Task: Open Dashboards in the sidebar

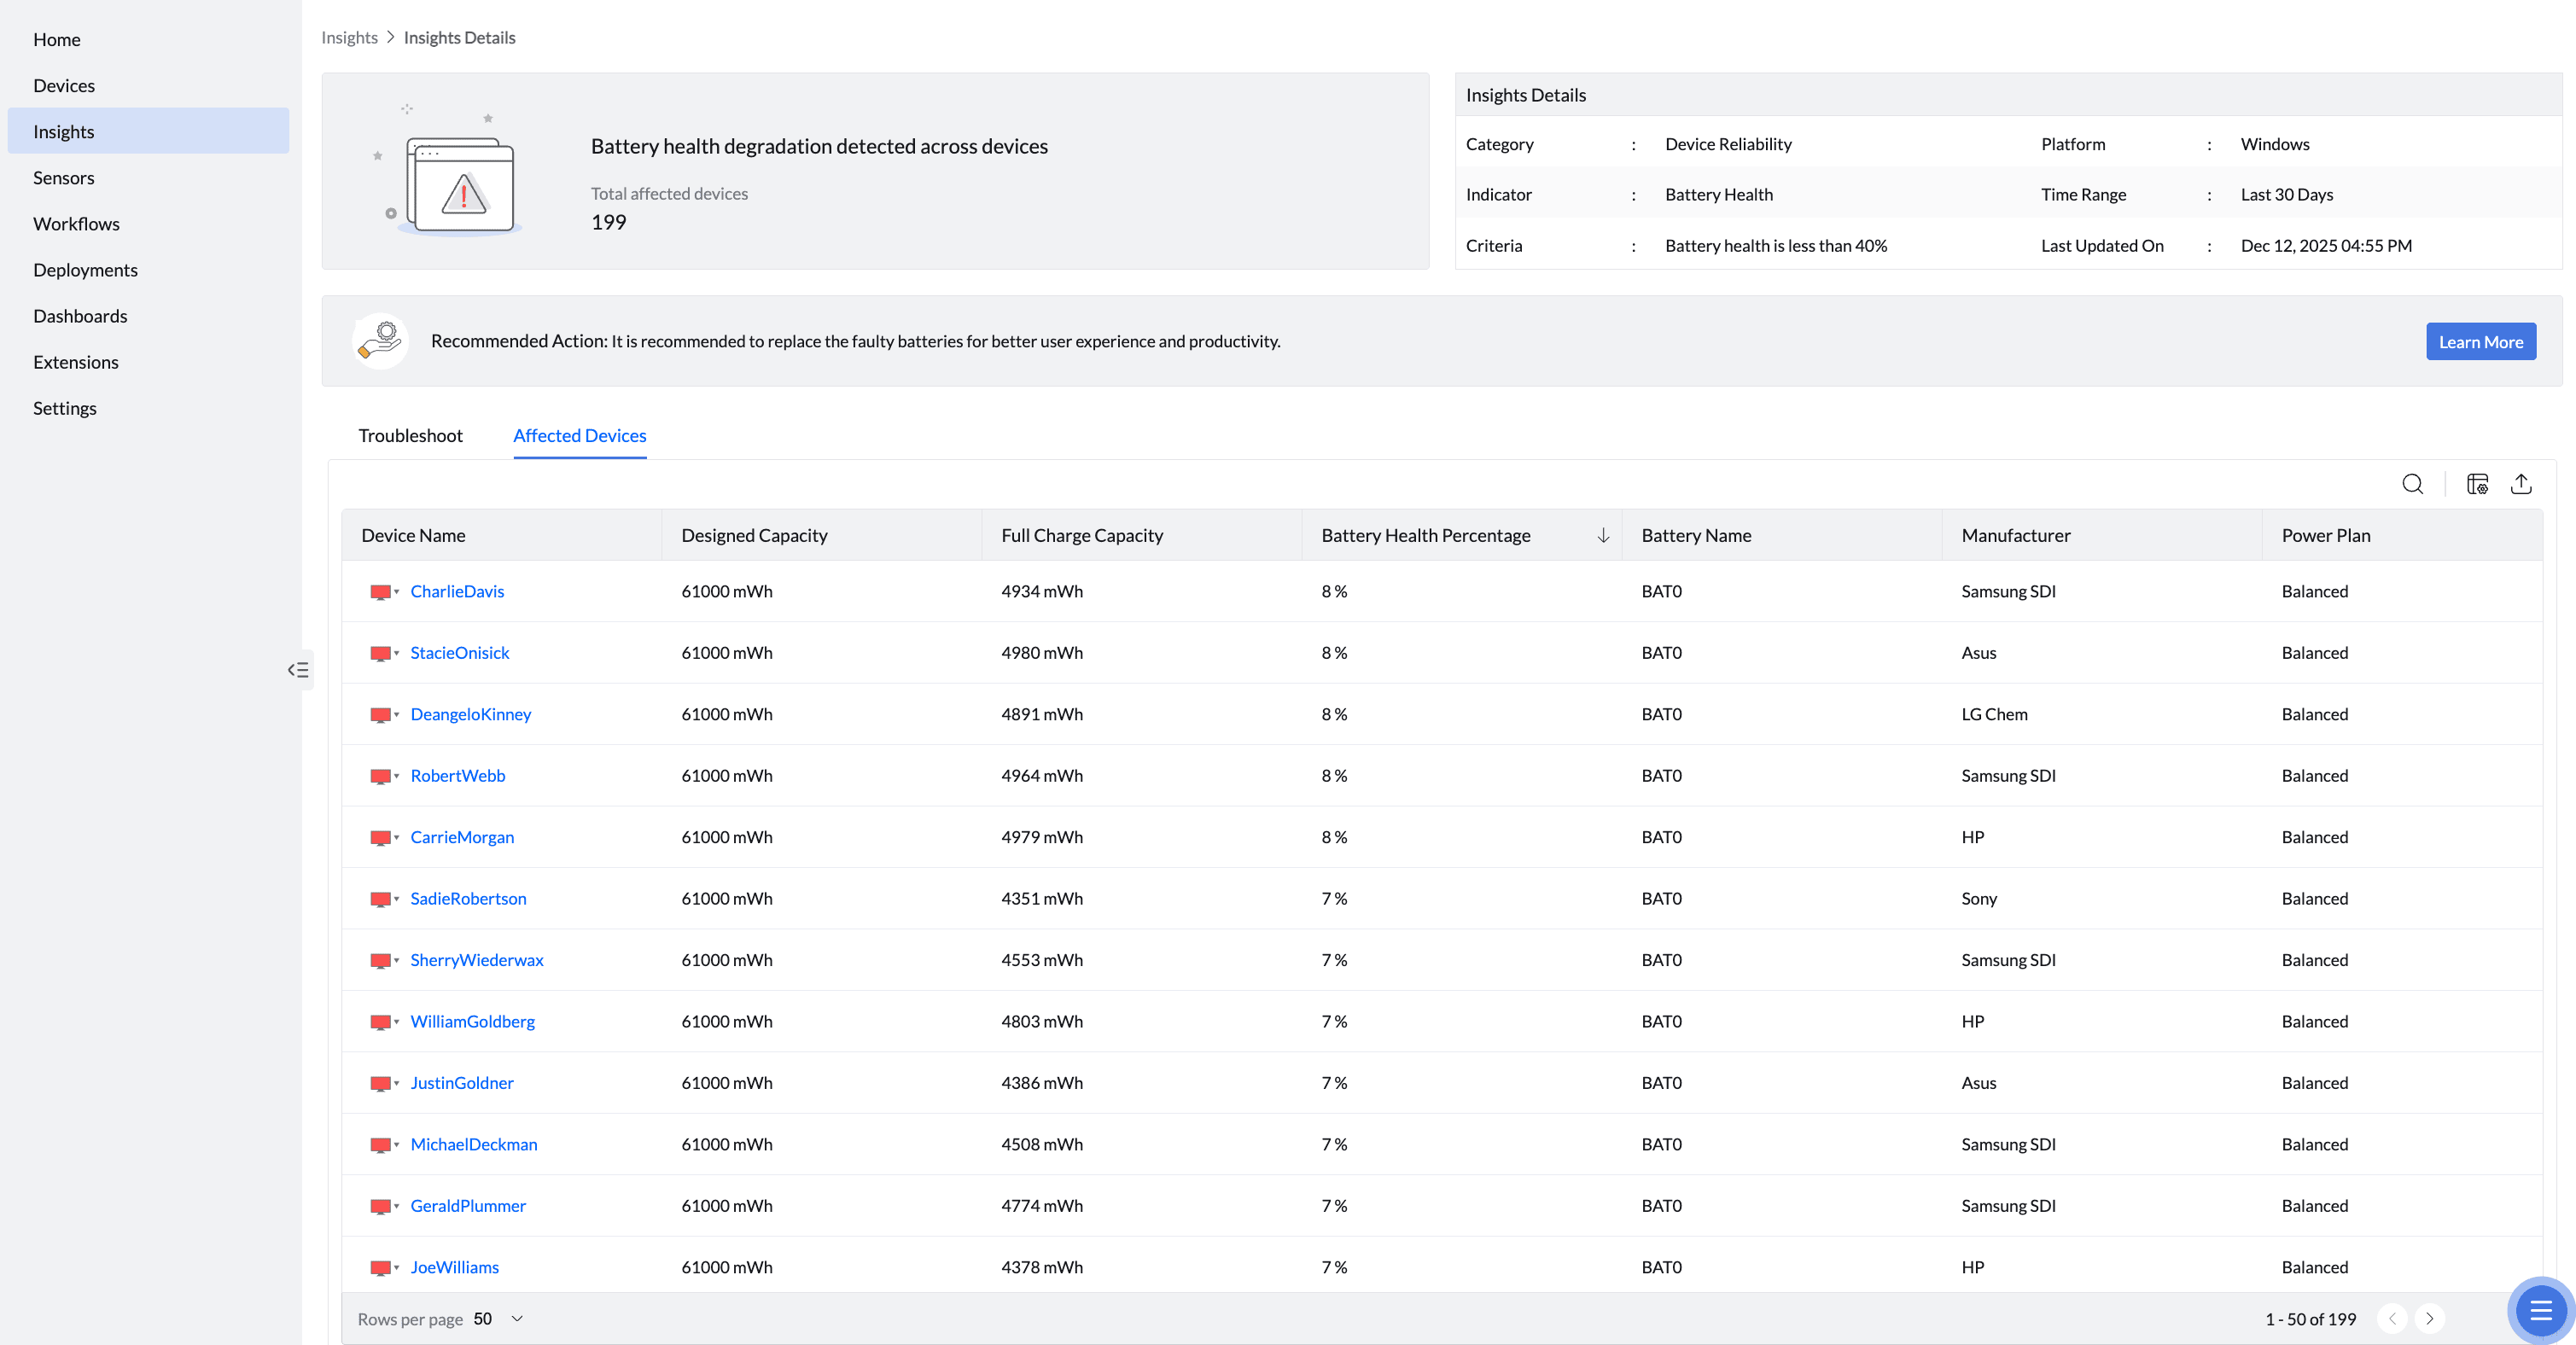Action: click(80, 316)
